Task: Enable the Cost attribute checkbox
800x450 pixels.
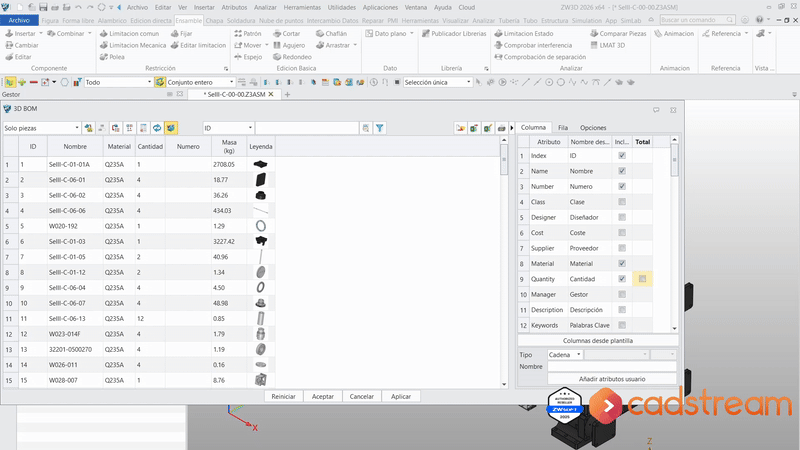Action: pos(622,233)
